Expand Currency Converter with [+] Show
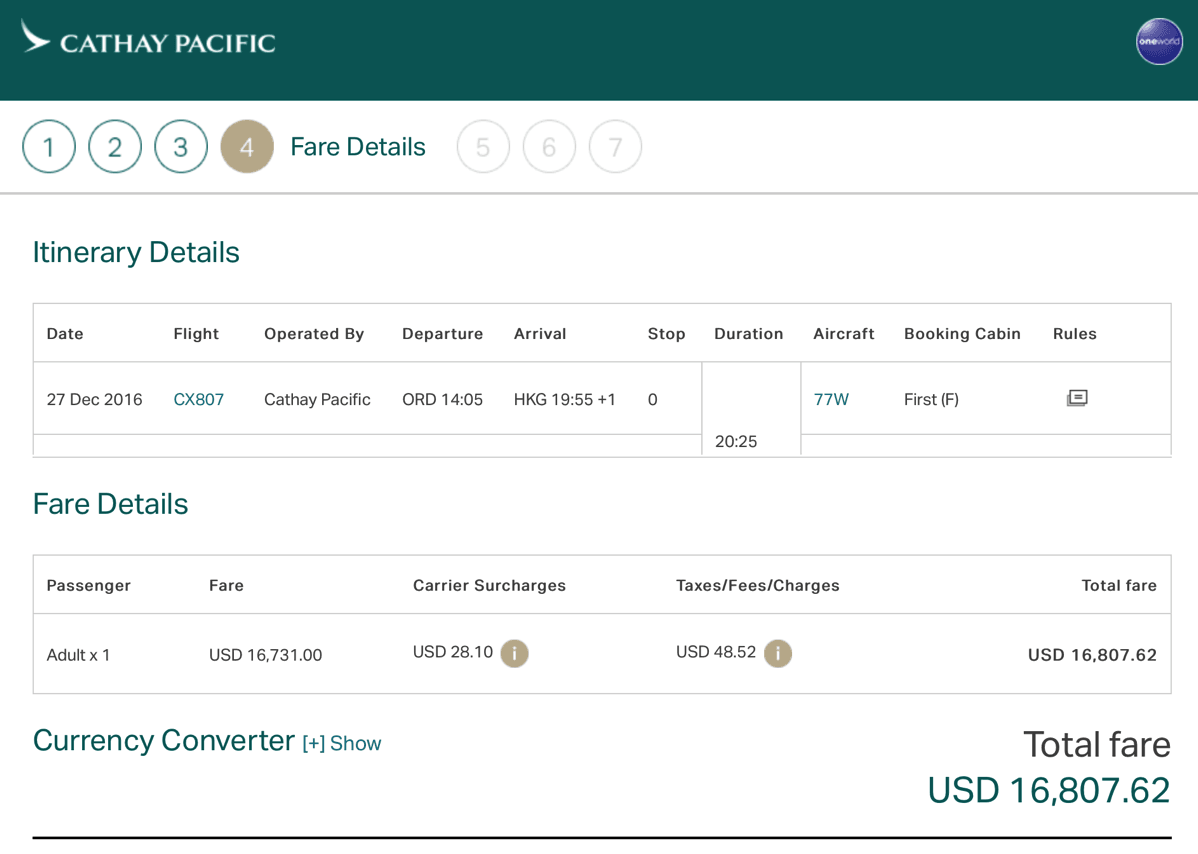The image size is (1198, 854). [342, 743]
